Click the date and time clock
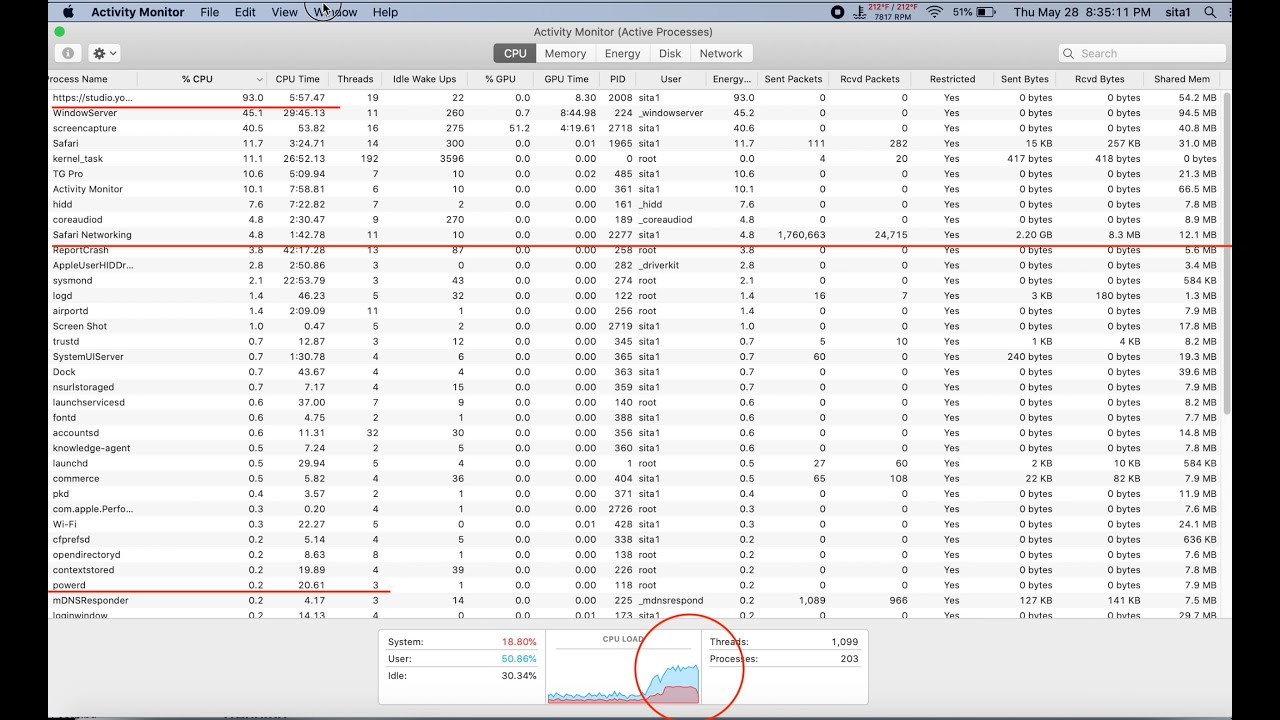 click(x=1081, y=12)
